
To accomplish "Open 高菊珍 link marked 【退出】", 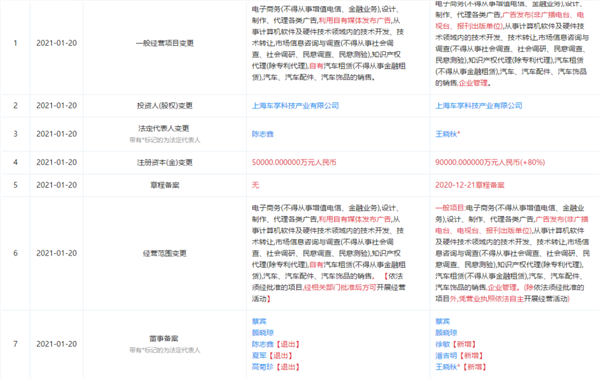I will (262, 367).
